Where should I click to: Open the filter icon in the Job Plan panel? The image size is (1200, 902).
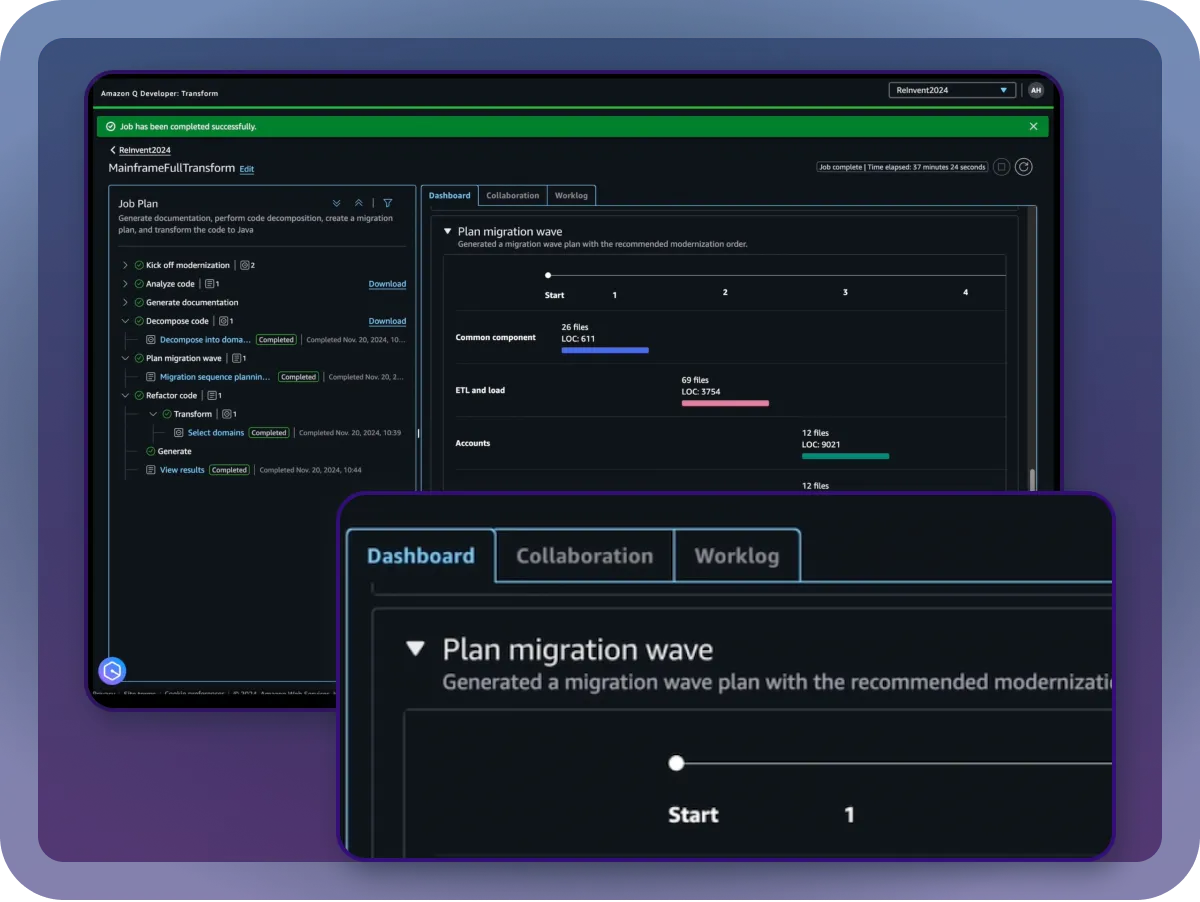388,203
